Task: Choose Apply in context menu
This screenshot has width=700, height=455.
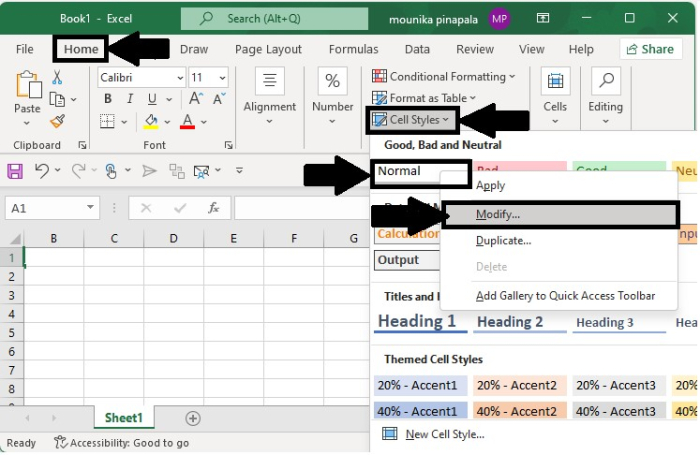Action: click(x=560, y=185)
